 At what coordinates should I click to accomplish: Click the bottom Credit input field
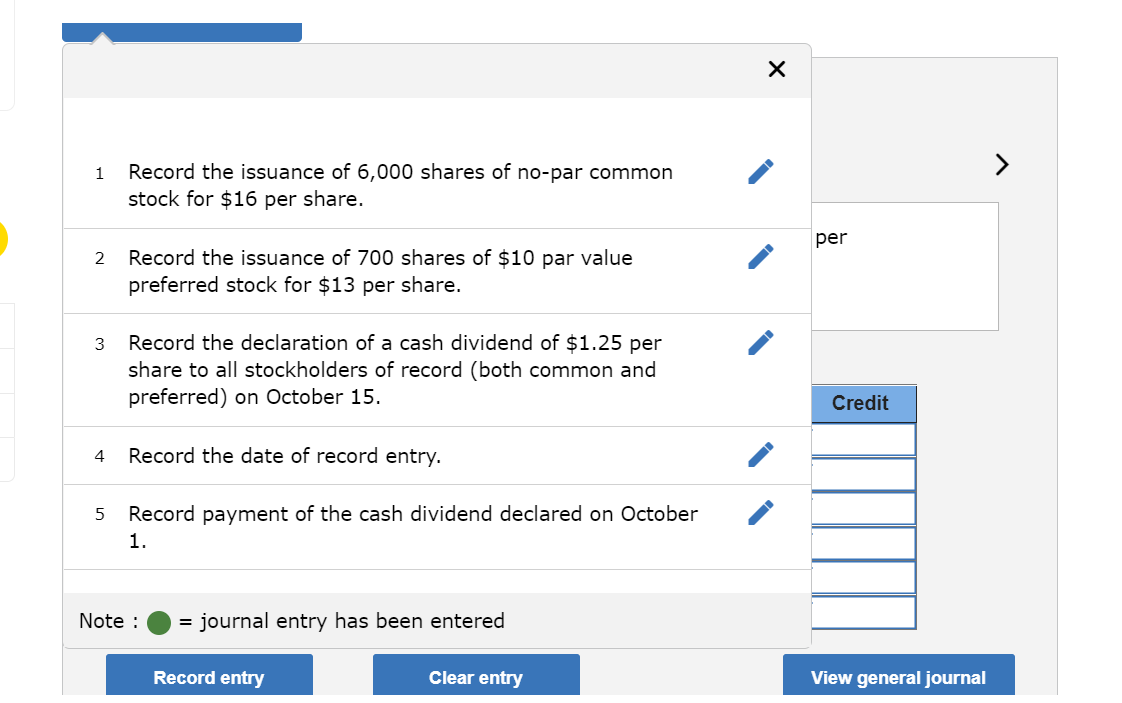[x=865, y=611]
